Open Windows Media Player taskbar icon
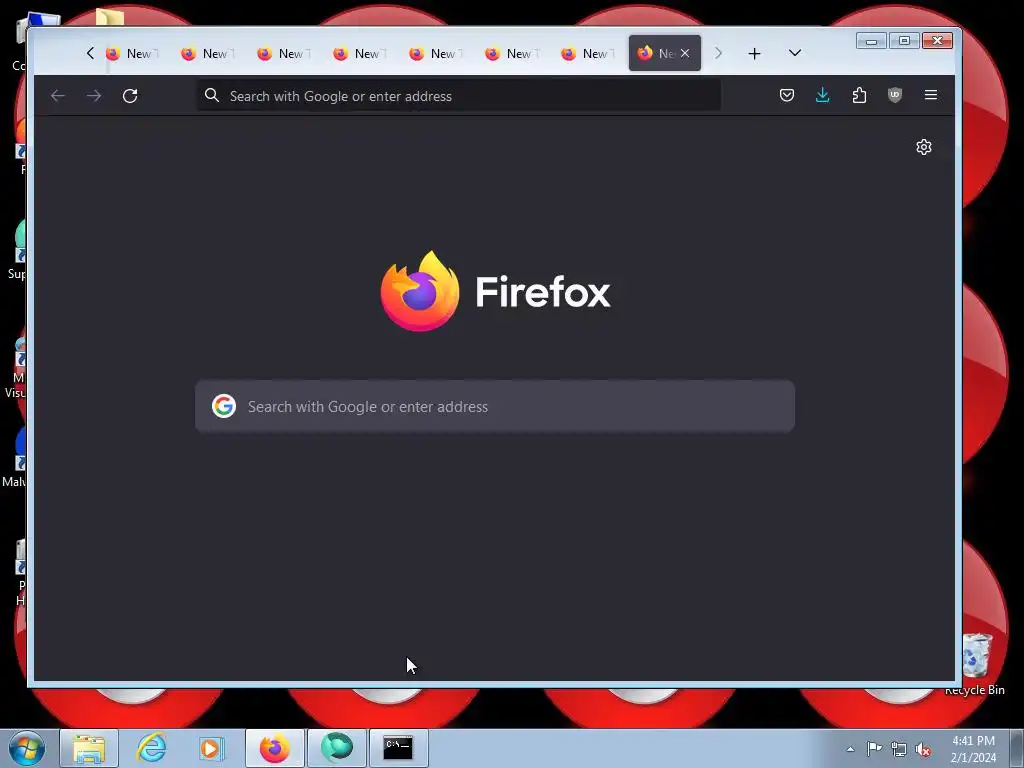The height and width of the screenshot is (768, 1024). [212, 748]
